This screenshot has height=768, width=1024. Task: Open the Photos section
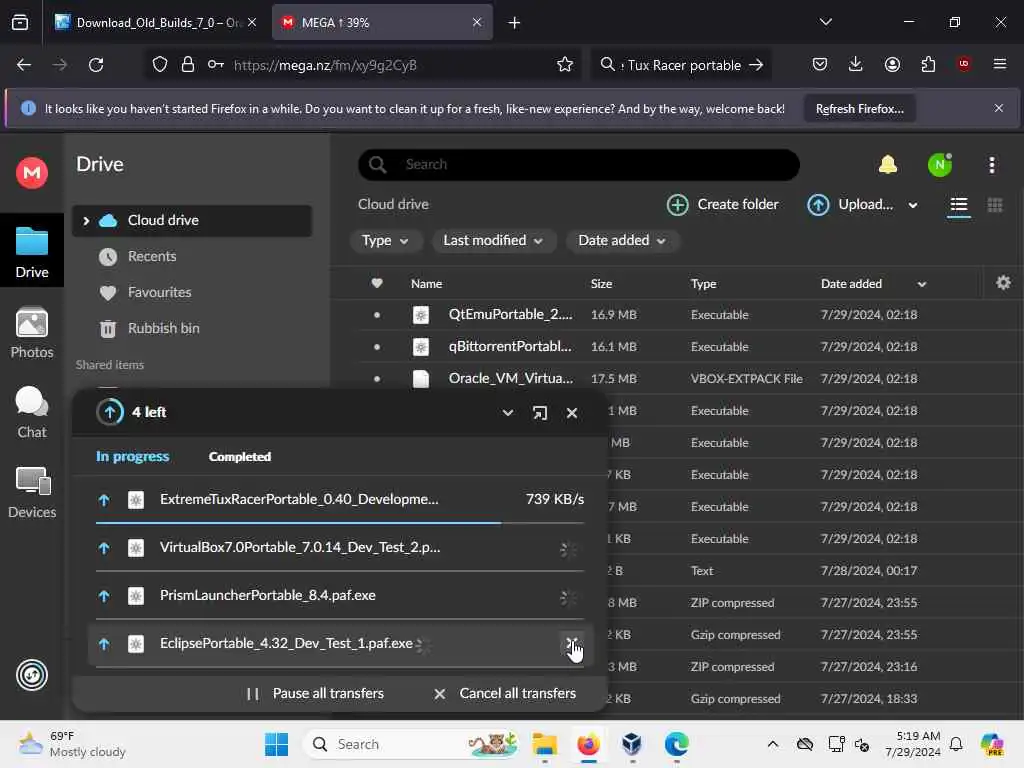coord(31,333)
